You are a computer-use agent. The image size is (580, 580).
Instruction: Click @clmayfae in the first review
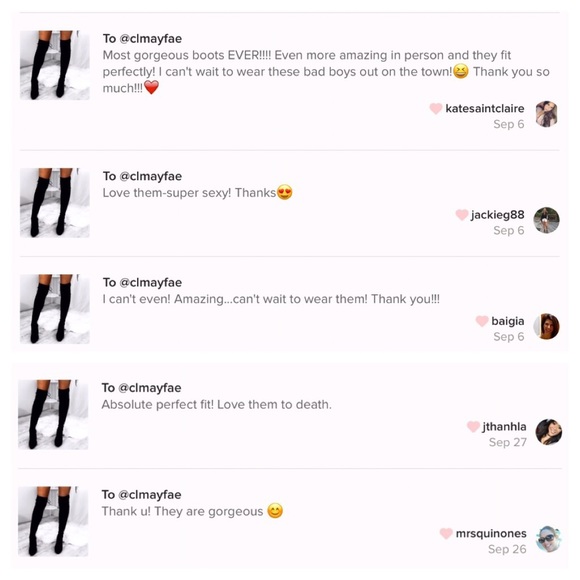151,39
